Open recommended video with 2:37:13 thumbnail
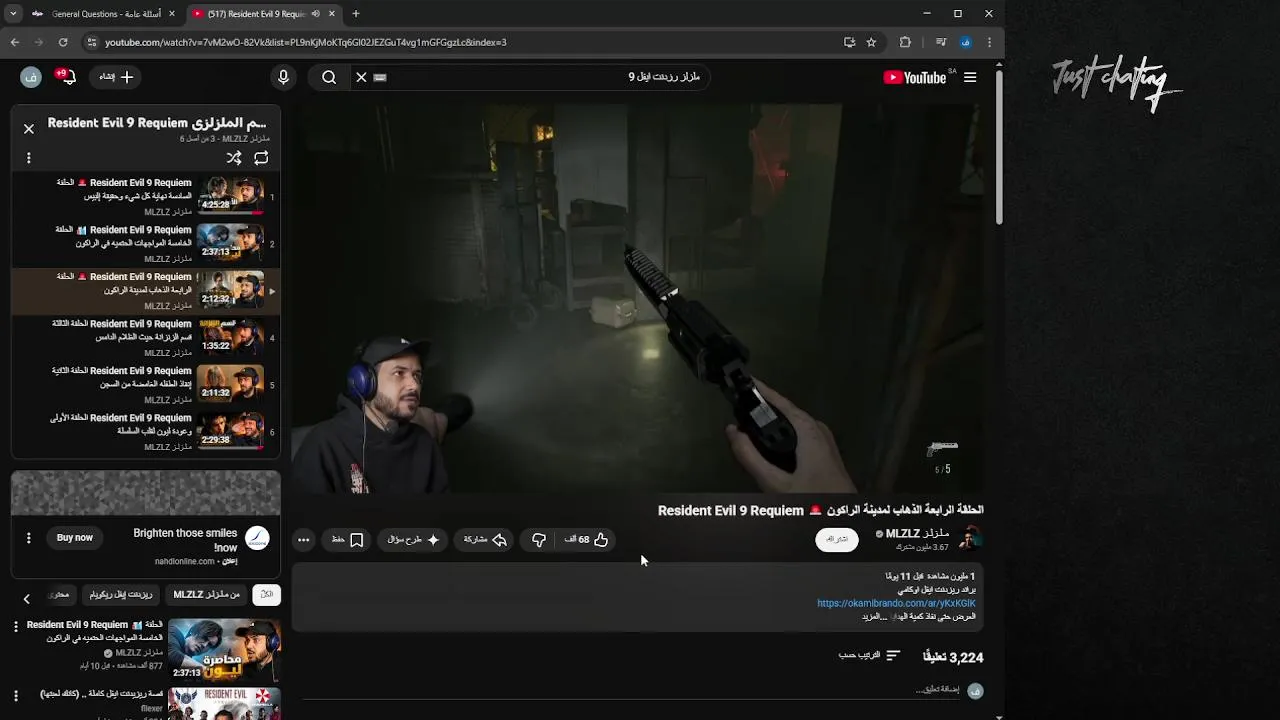The image size is (1280, 720). (224, 649)
